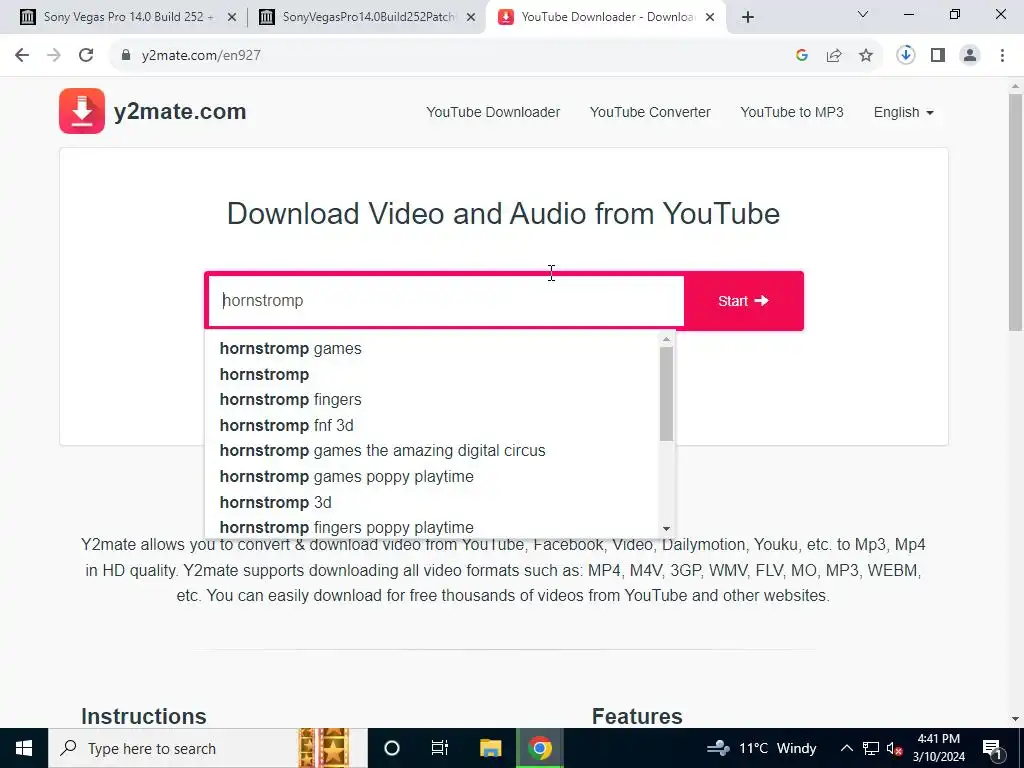Open the English language dropdown
This screenshot has height=768, width=1024.
pos(904,112)
